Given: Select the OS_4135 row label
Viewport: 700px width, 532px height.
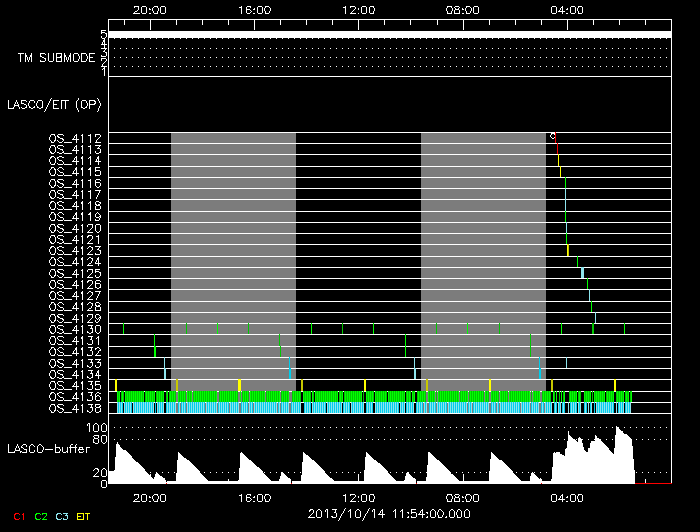Looking at the screenshot, I should pyautogui.click(x=75, y=386).
